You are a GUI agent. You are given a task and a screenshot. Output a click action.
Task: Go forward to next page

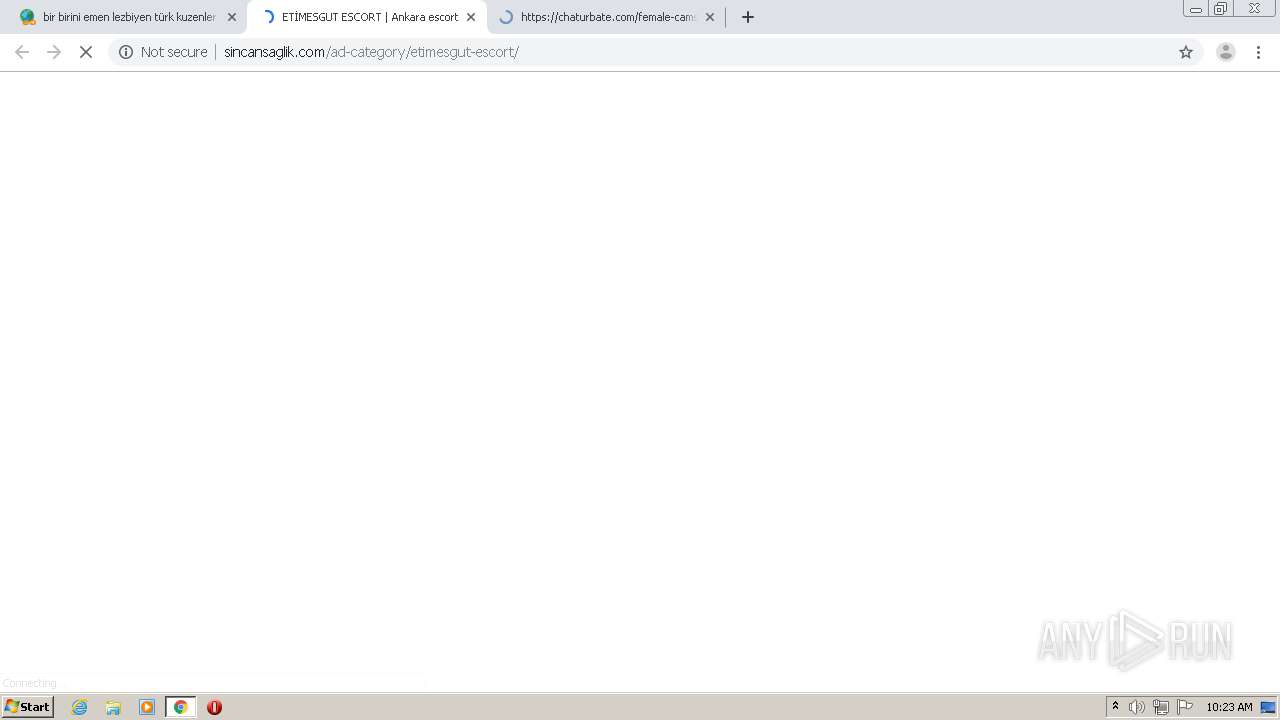[54, 52]
